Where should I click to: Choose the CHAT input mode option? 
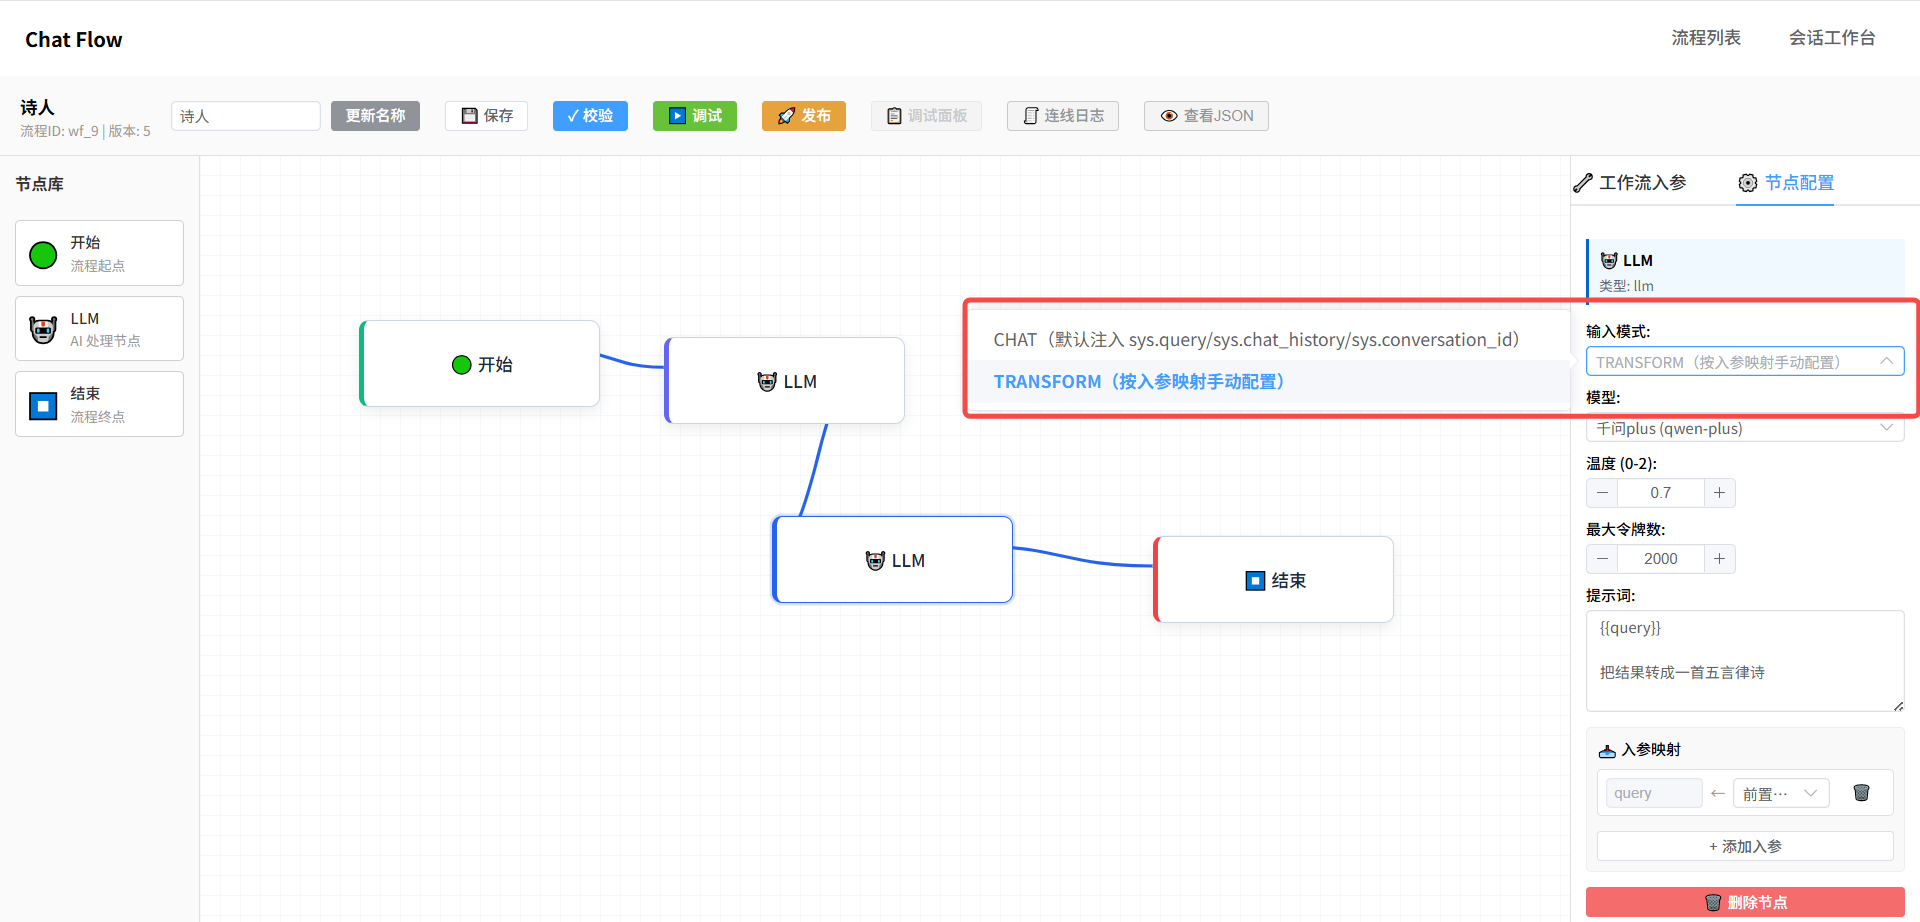tap(1266, 340)
